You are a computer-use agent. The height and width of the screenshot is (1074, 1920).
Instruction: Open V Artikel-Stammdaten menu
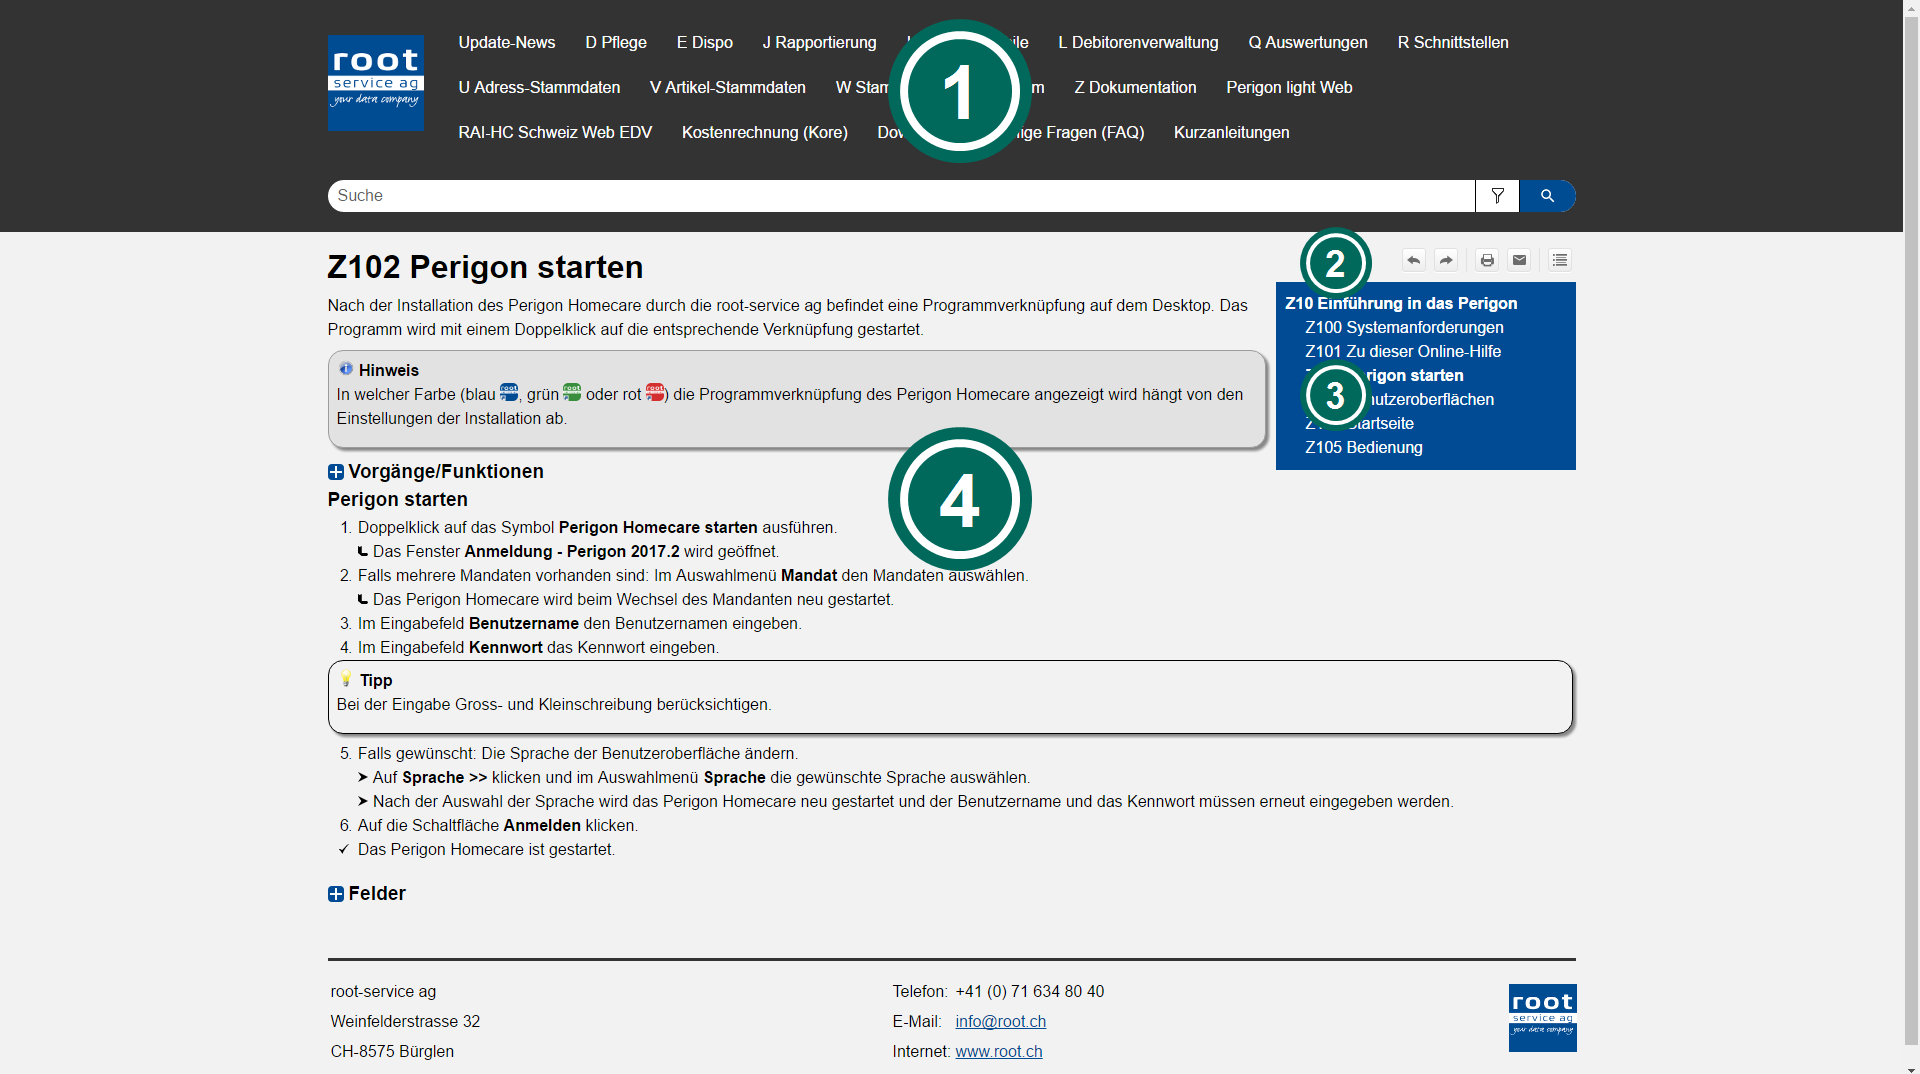point(728,87)
